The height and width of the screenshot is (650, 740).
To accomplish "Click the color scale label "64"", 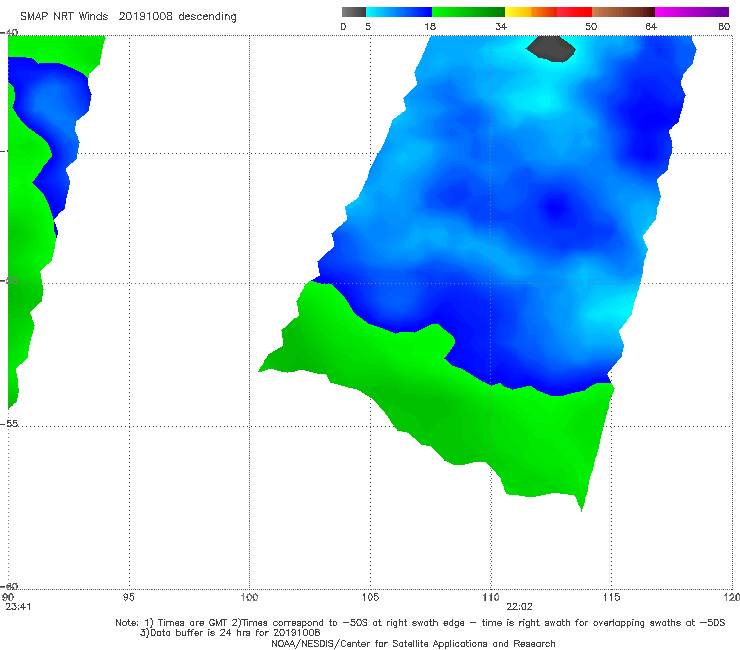I will pyautogui.click(x=651, y=26).
